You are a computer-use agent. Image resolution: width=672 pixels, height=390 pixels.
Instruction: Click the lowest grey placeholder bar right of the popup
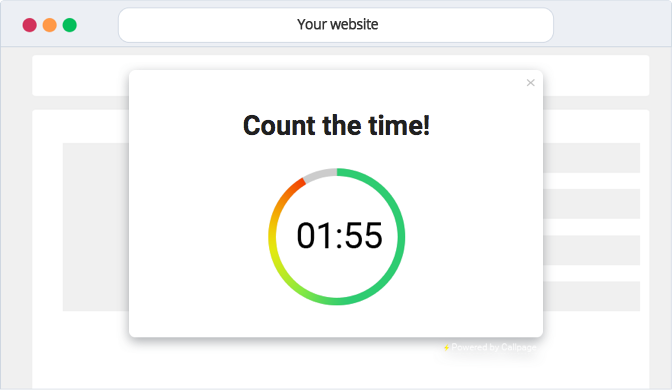point(591,296)
